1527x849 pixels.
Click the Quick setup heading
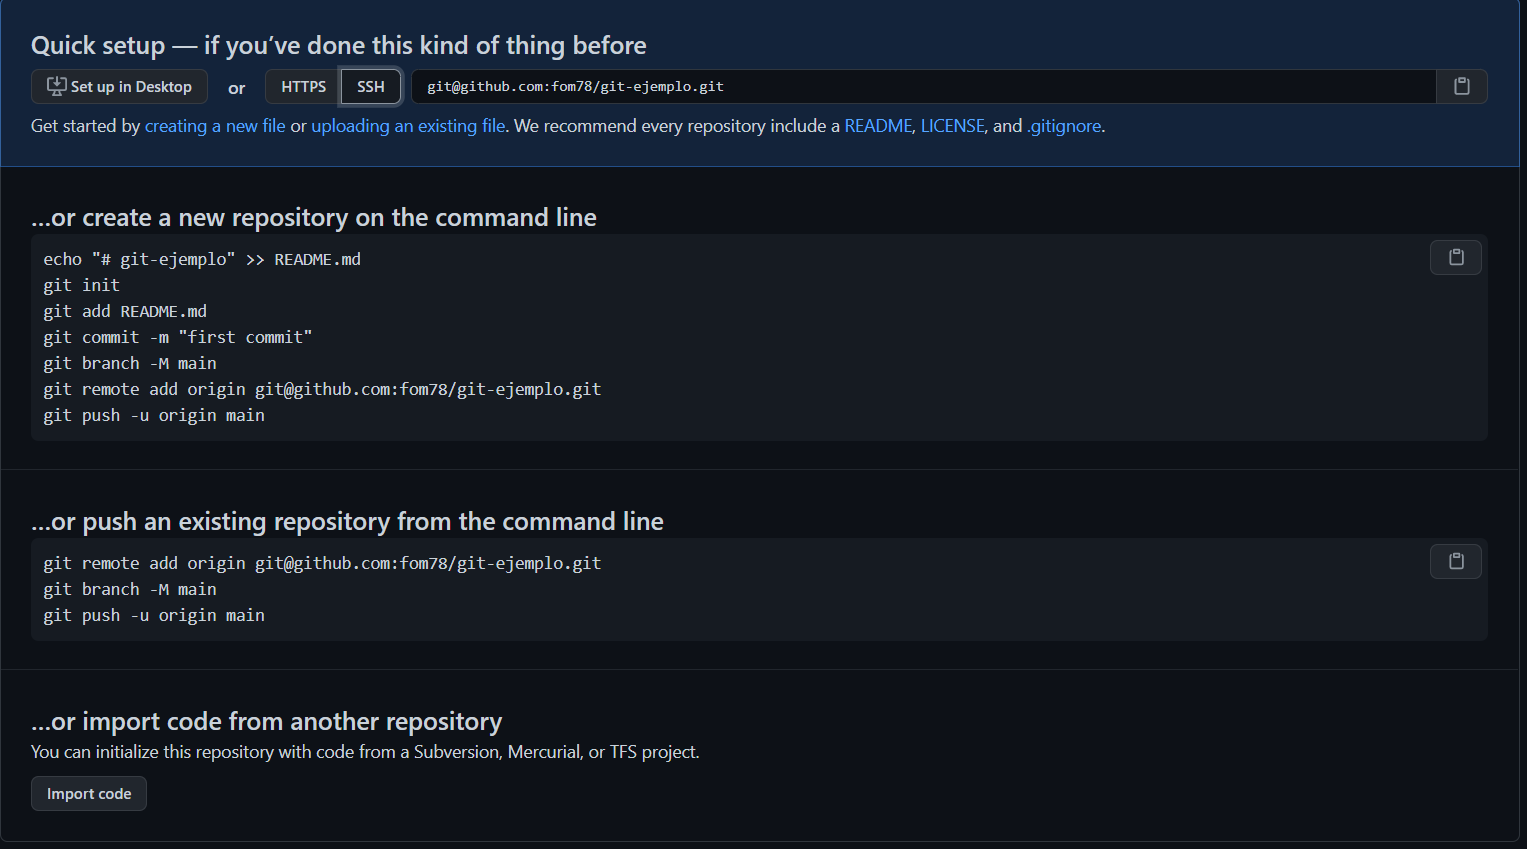[x=338, y=46]
